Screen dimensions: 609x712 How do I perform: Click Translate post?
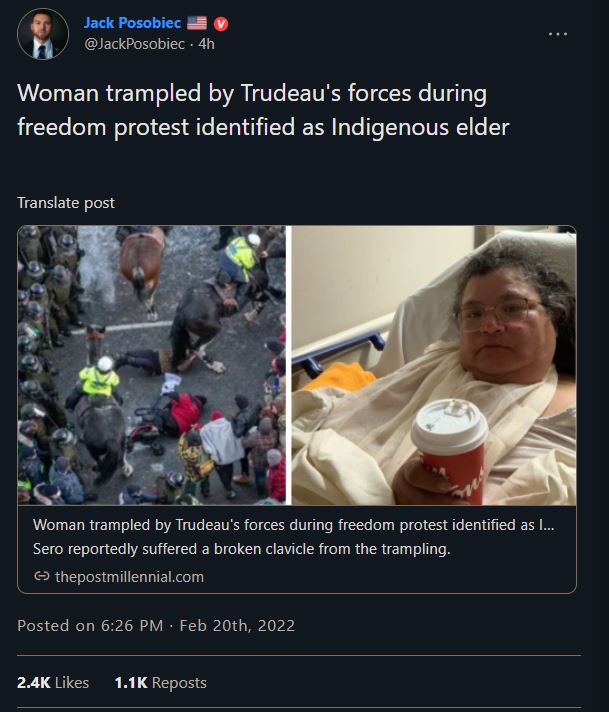point(66,203)
